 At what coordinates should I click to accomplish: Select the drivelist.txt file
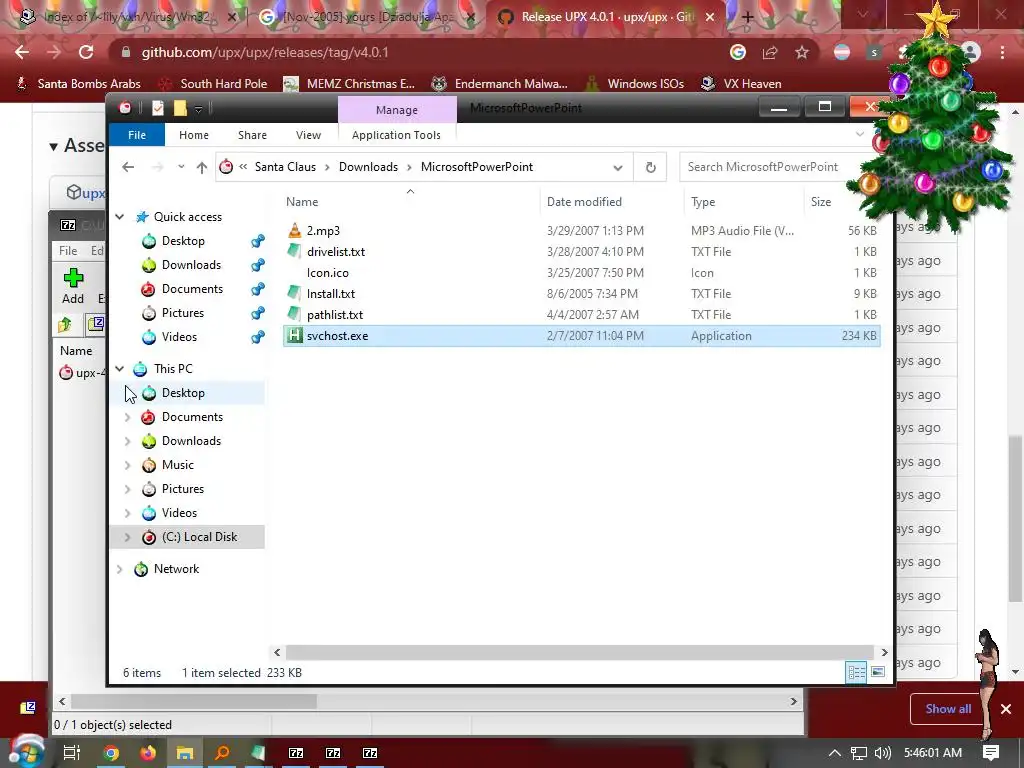click(581, 251)
